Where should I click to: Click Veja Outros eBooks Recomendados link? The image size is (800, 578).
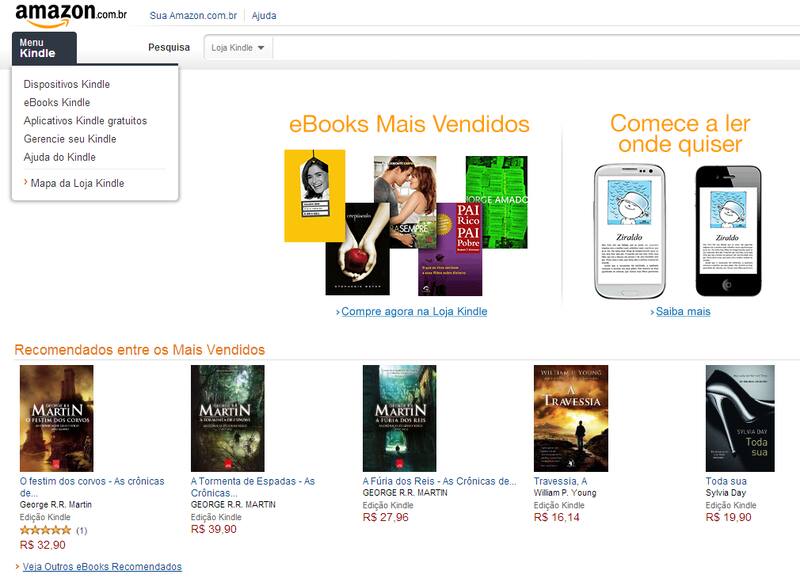102,567
